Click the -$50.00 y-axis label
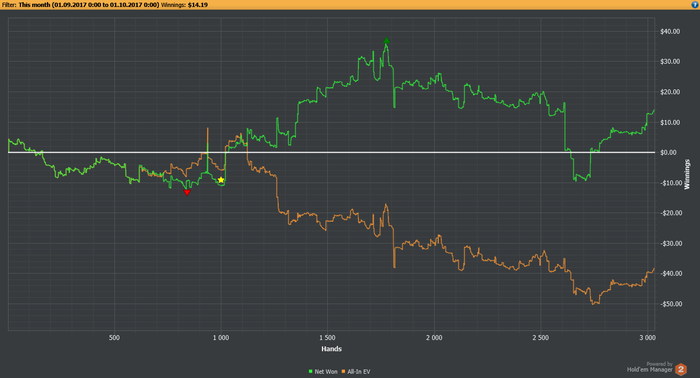Viewport: 700px width, 378px height. tap(671, 304)
